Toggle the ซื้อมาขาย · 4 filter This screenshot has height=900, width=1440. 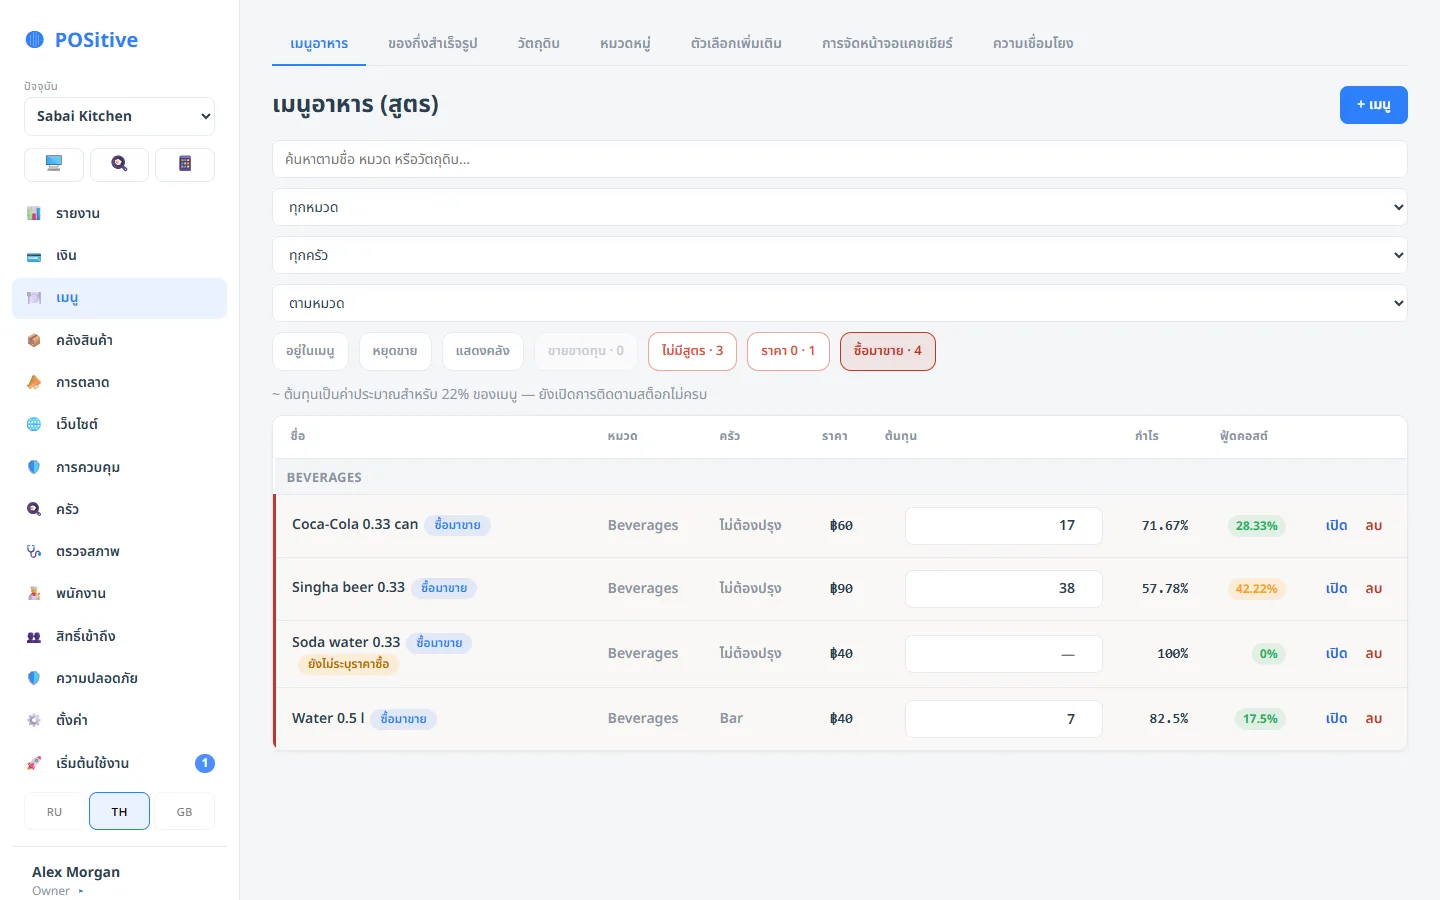888,351
